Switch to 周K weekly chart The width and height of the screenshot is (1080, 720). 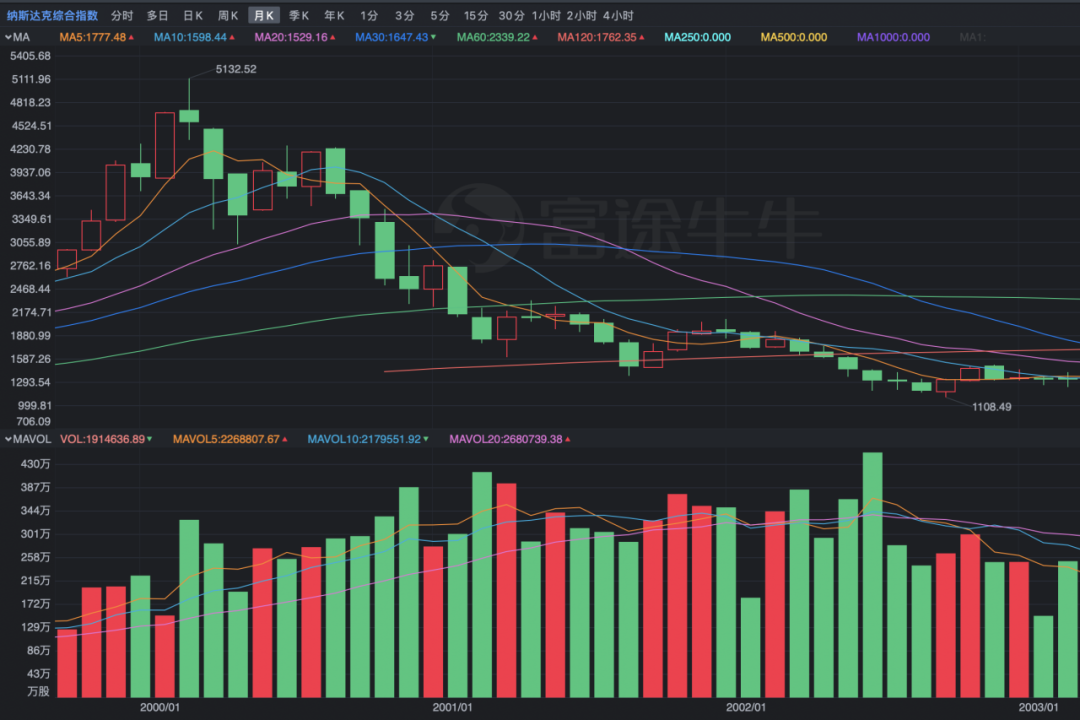point(229,15)
